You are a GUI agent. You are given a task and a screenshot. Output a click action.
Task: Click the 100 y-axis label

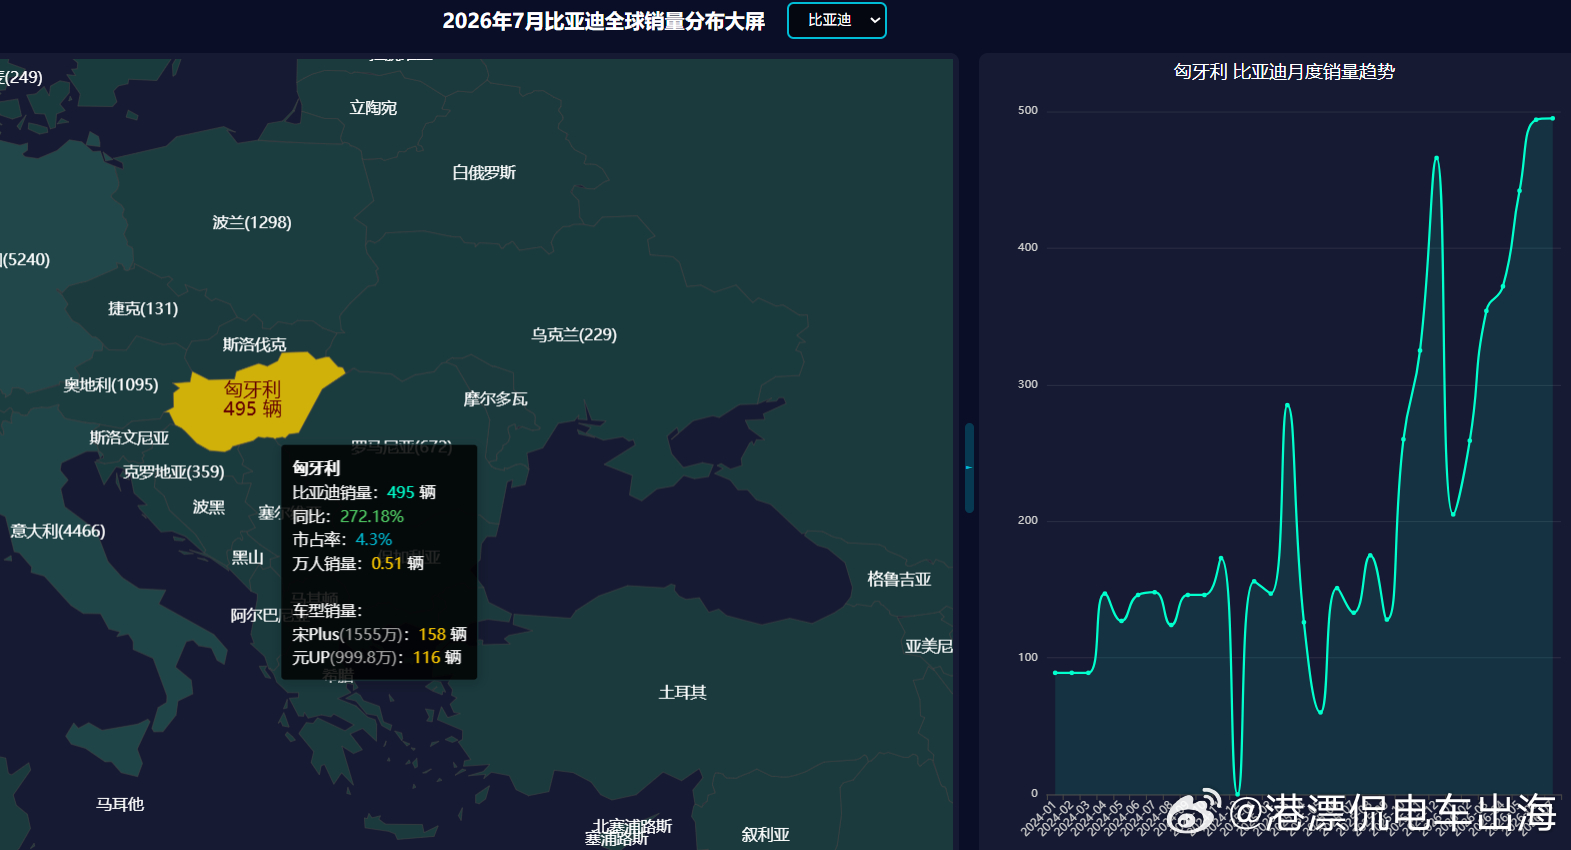click(x=1028, y=657)
